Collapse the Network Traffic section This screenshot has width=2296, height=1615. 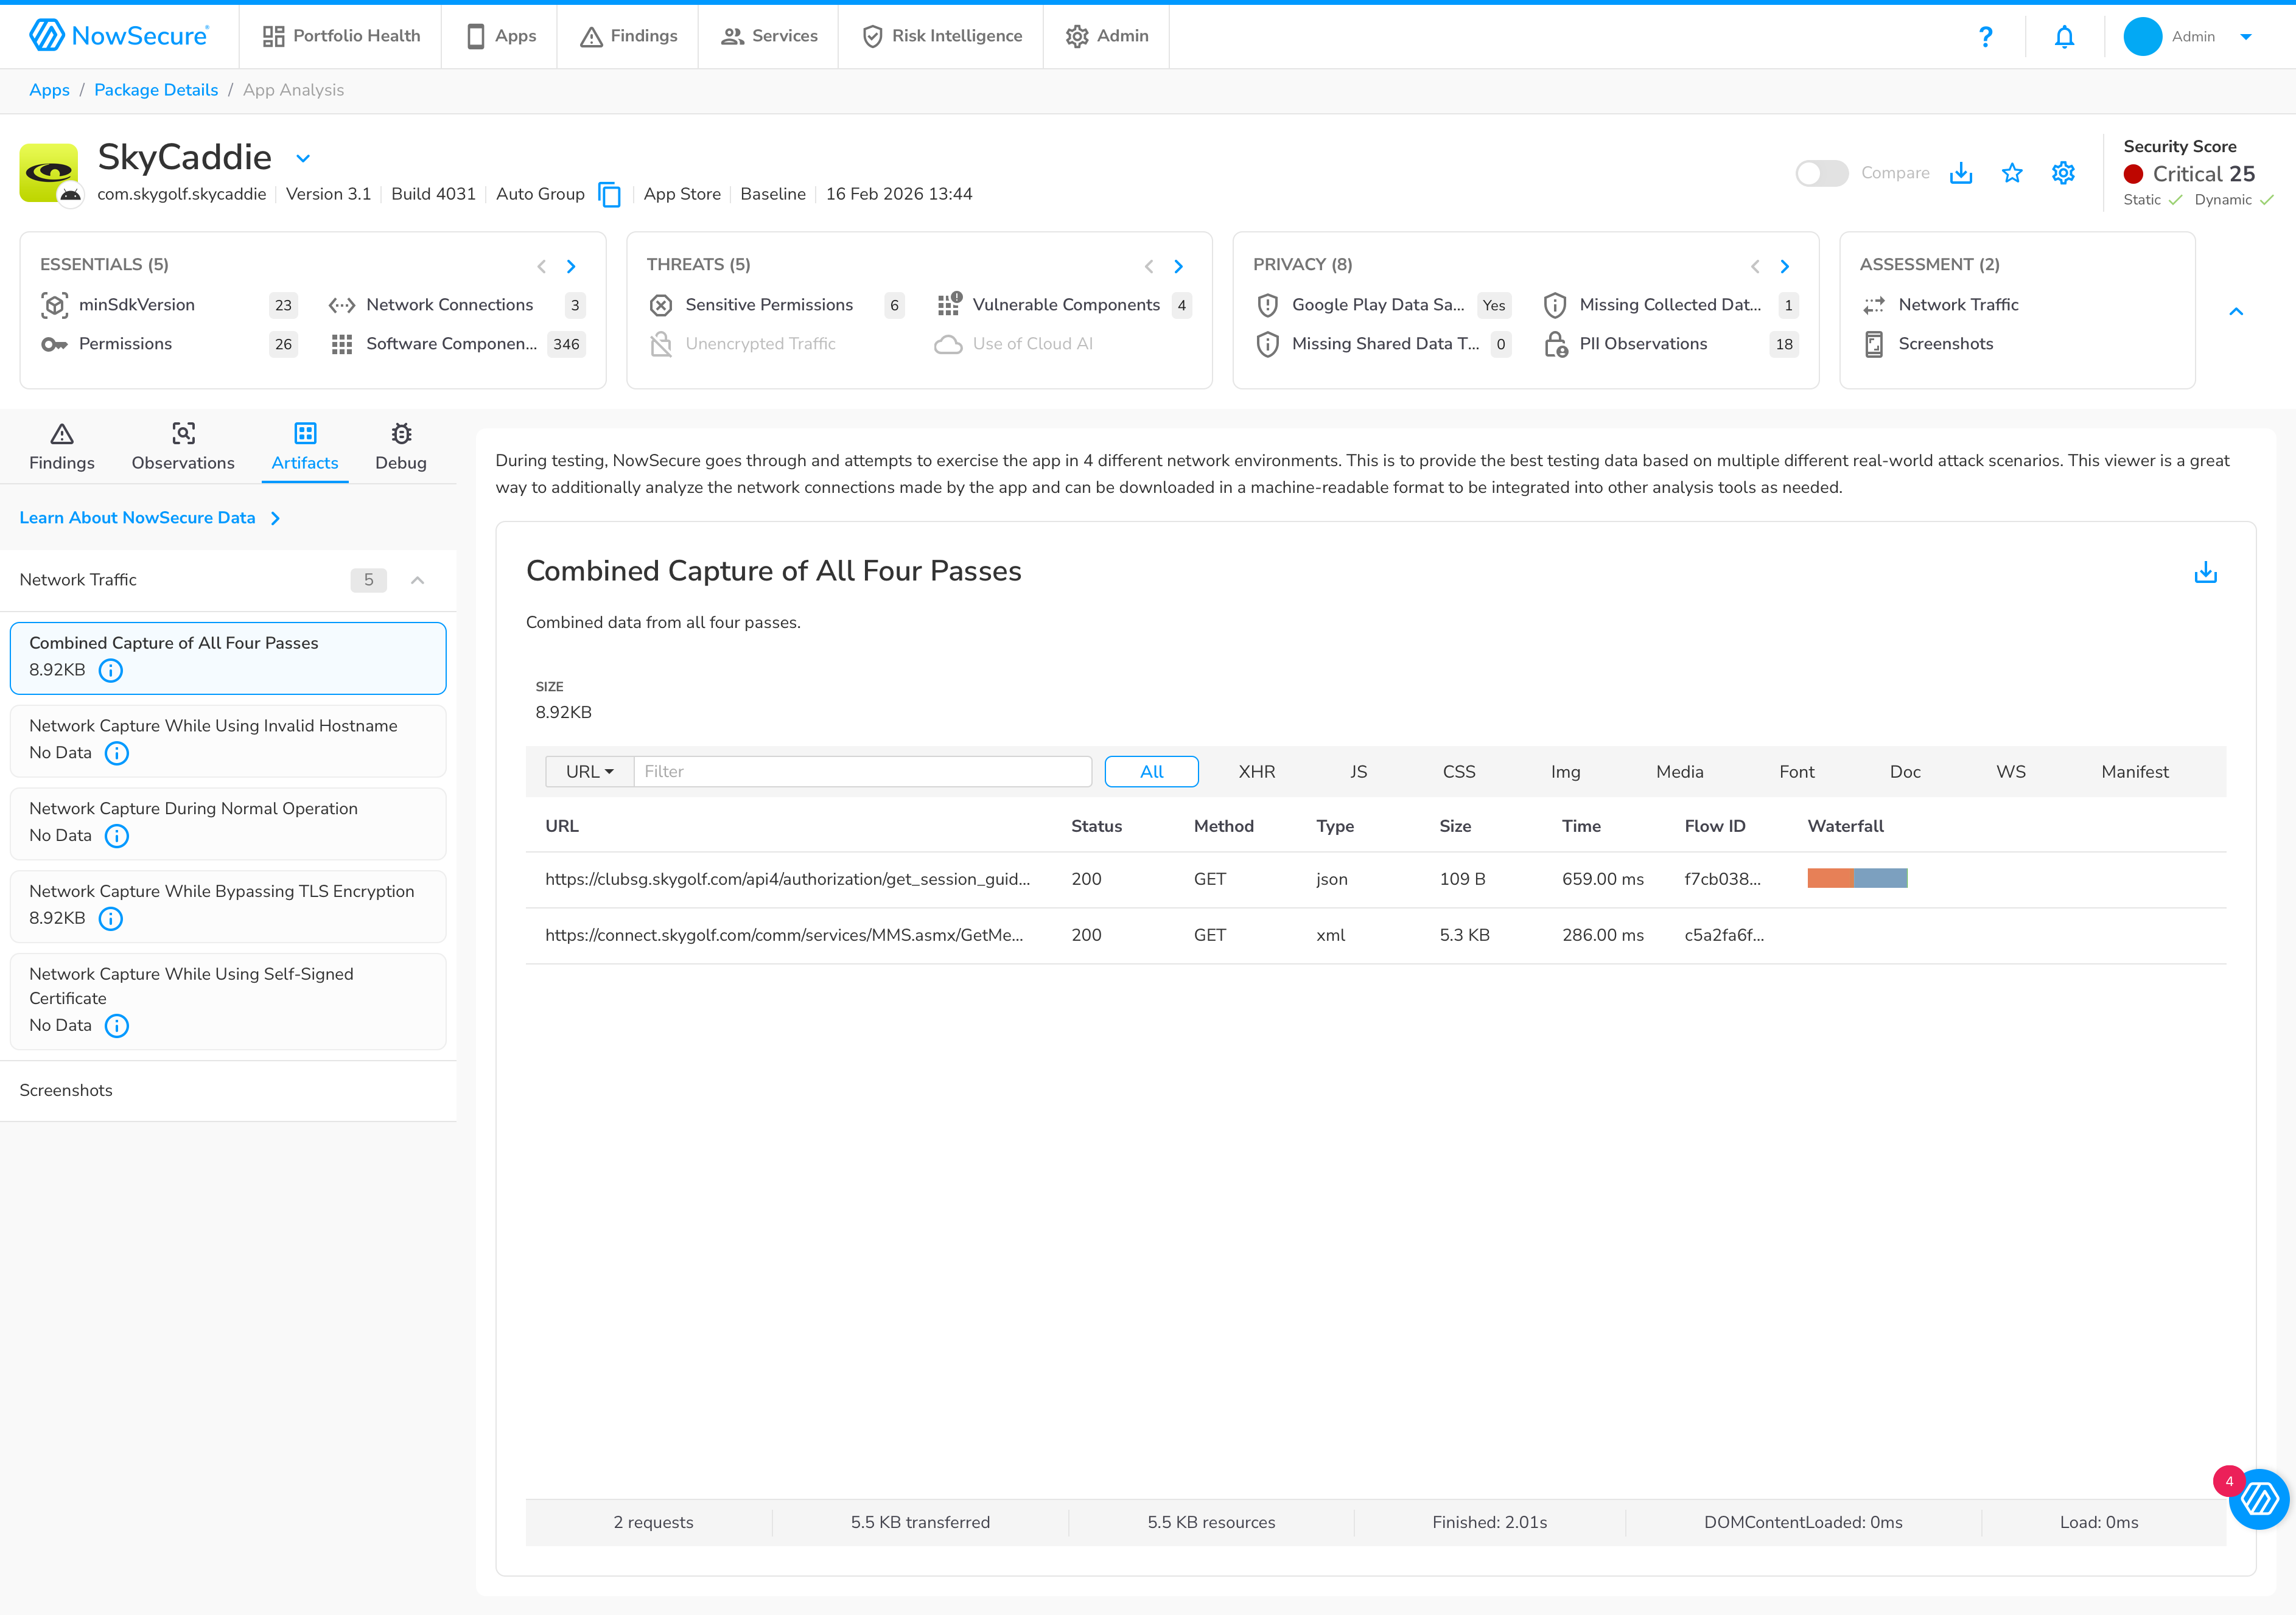point(418,580)
